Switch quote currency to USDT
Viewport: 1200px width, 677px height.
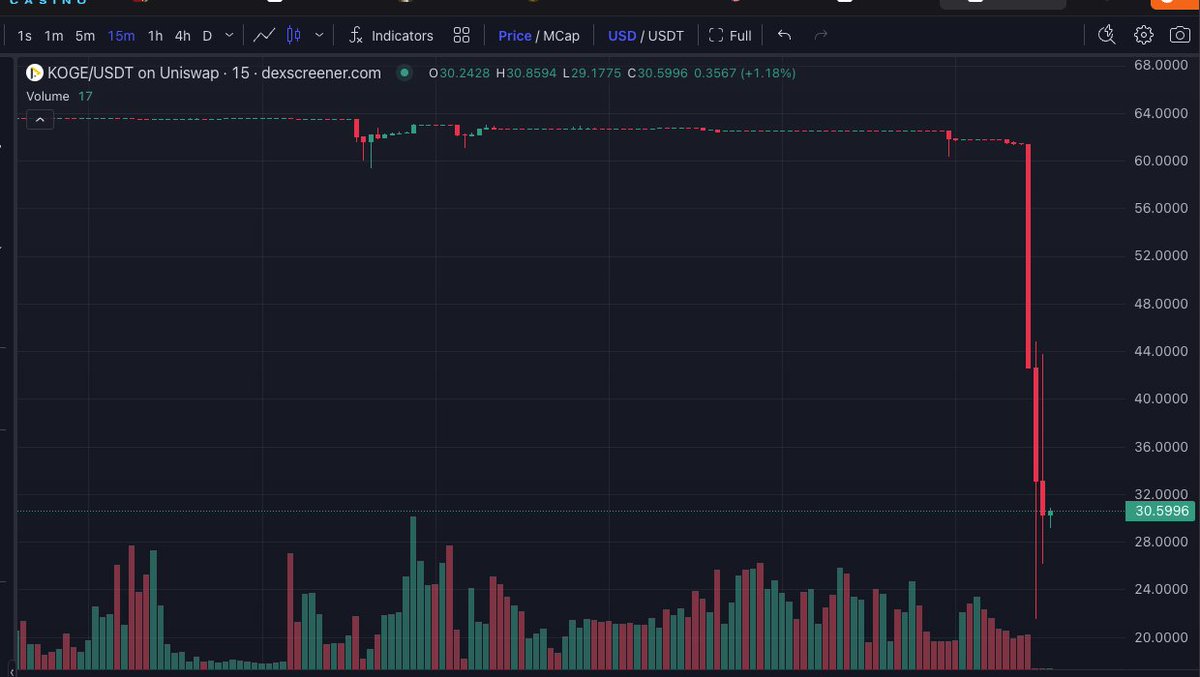point(666,35)
